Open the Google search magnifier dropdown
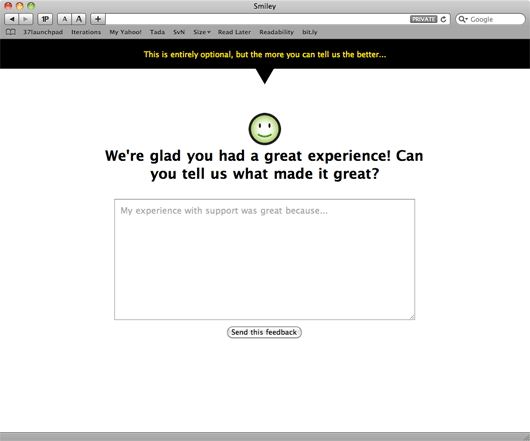 463,19
